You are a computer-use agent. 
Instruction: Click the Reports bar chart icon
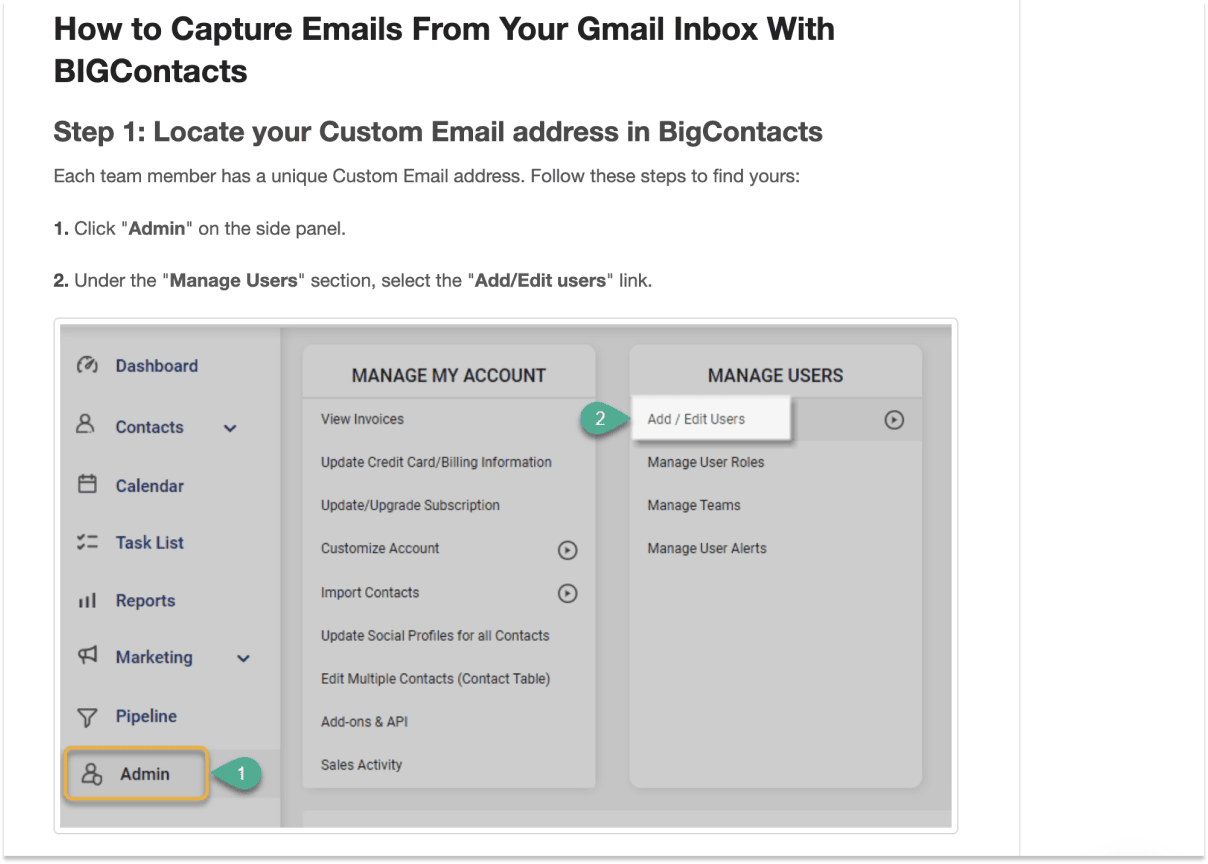pyautogui.click(x=87, y=601)
